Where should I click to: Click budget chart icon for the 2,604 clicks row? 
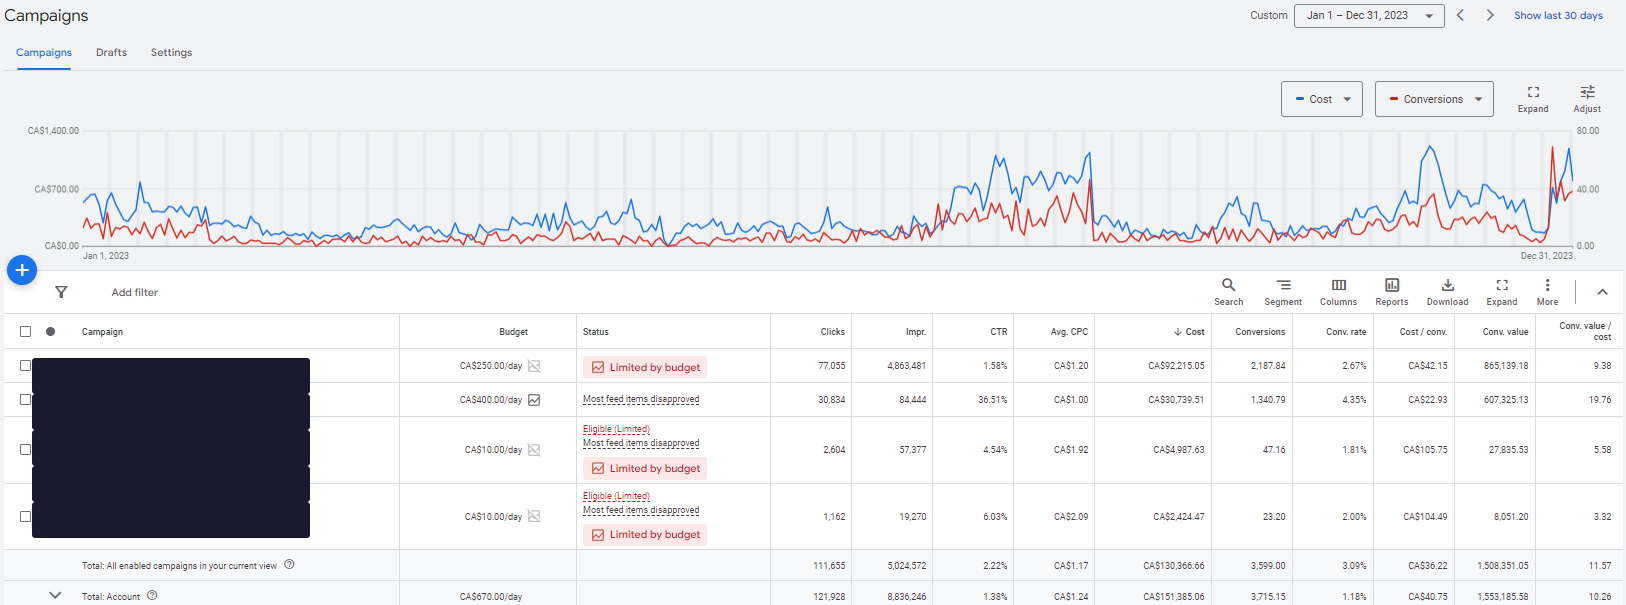(x=534, y=450)
